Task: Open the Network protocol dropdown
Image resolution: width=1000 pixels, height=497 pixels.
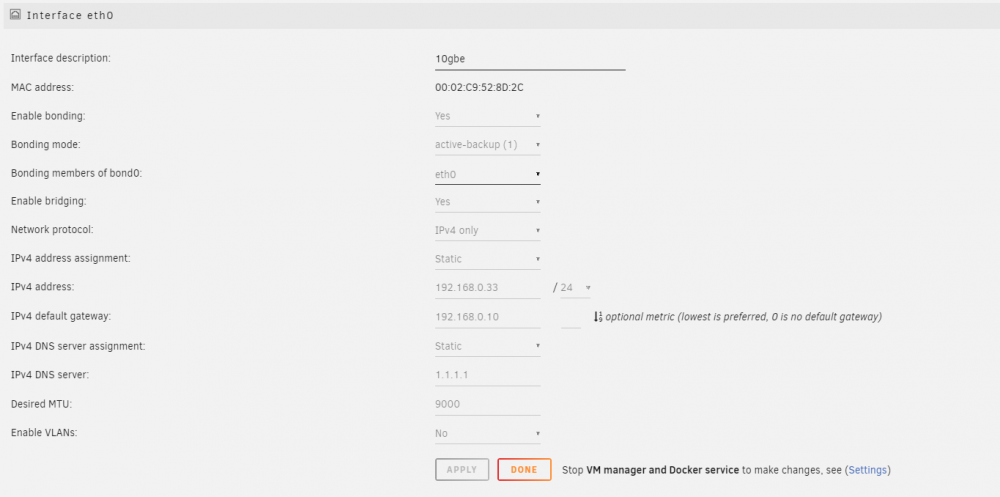Action: coord(488,230)
